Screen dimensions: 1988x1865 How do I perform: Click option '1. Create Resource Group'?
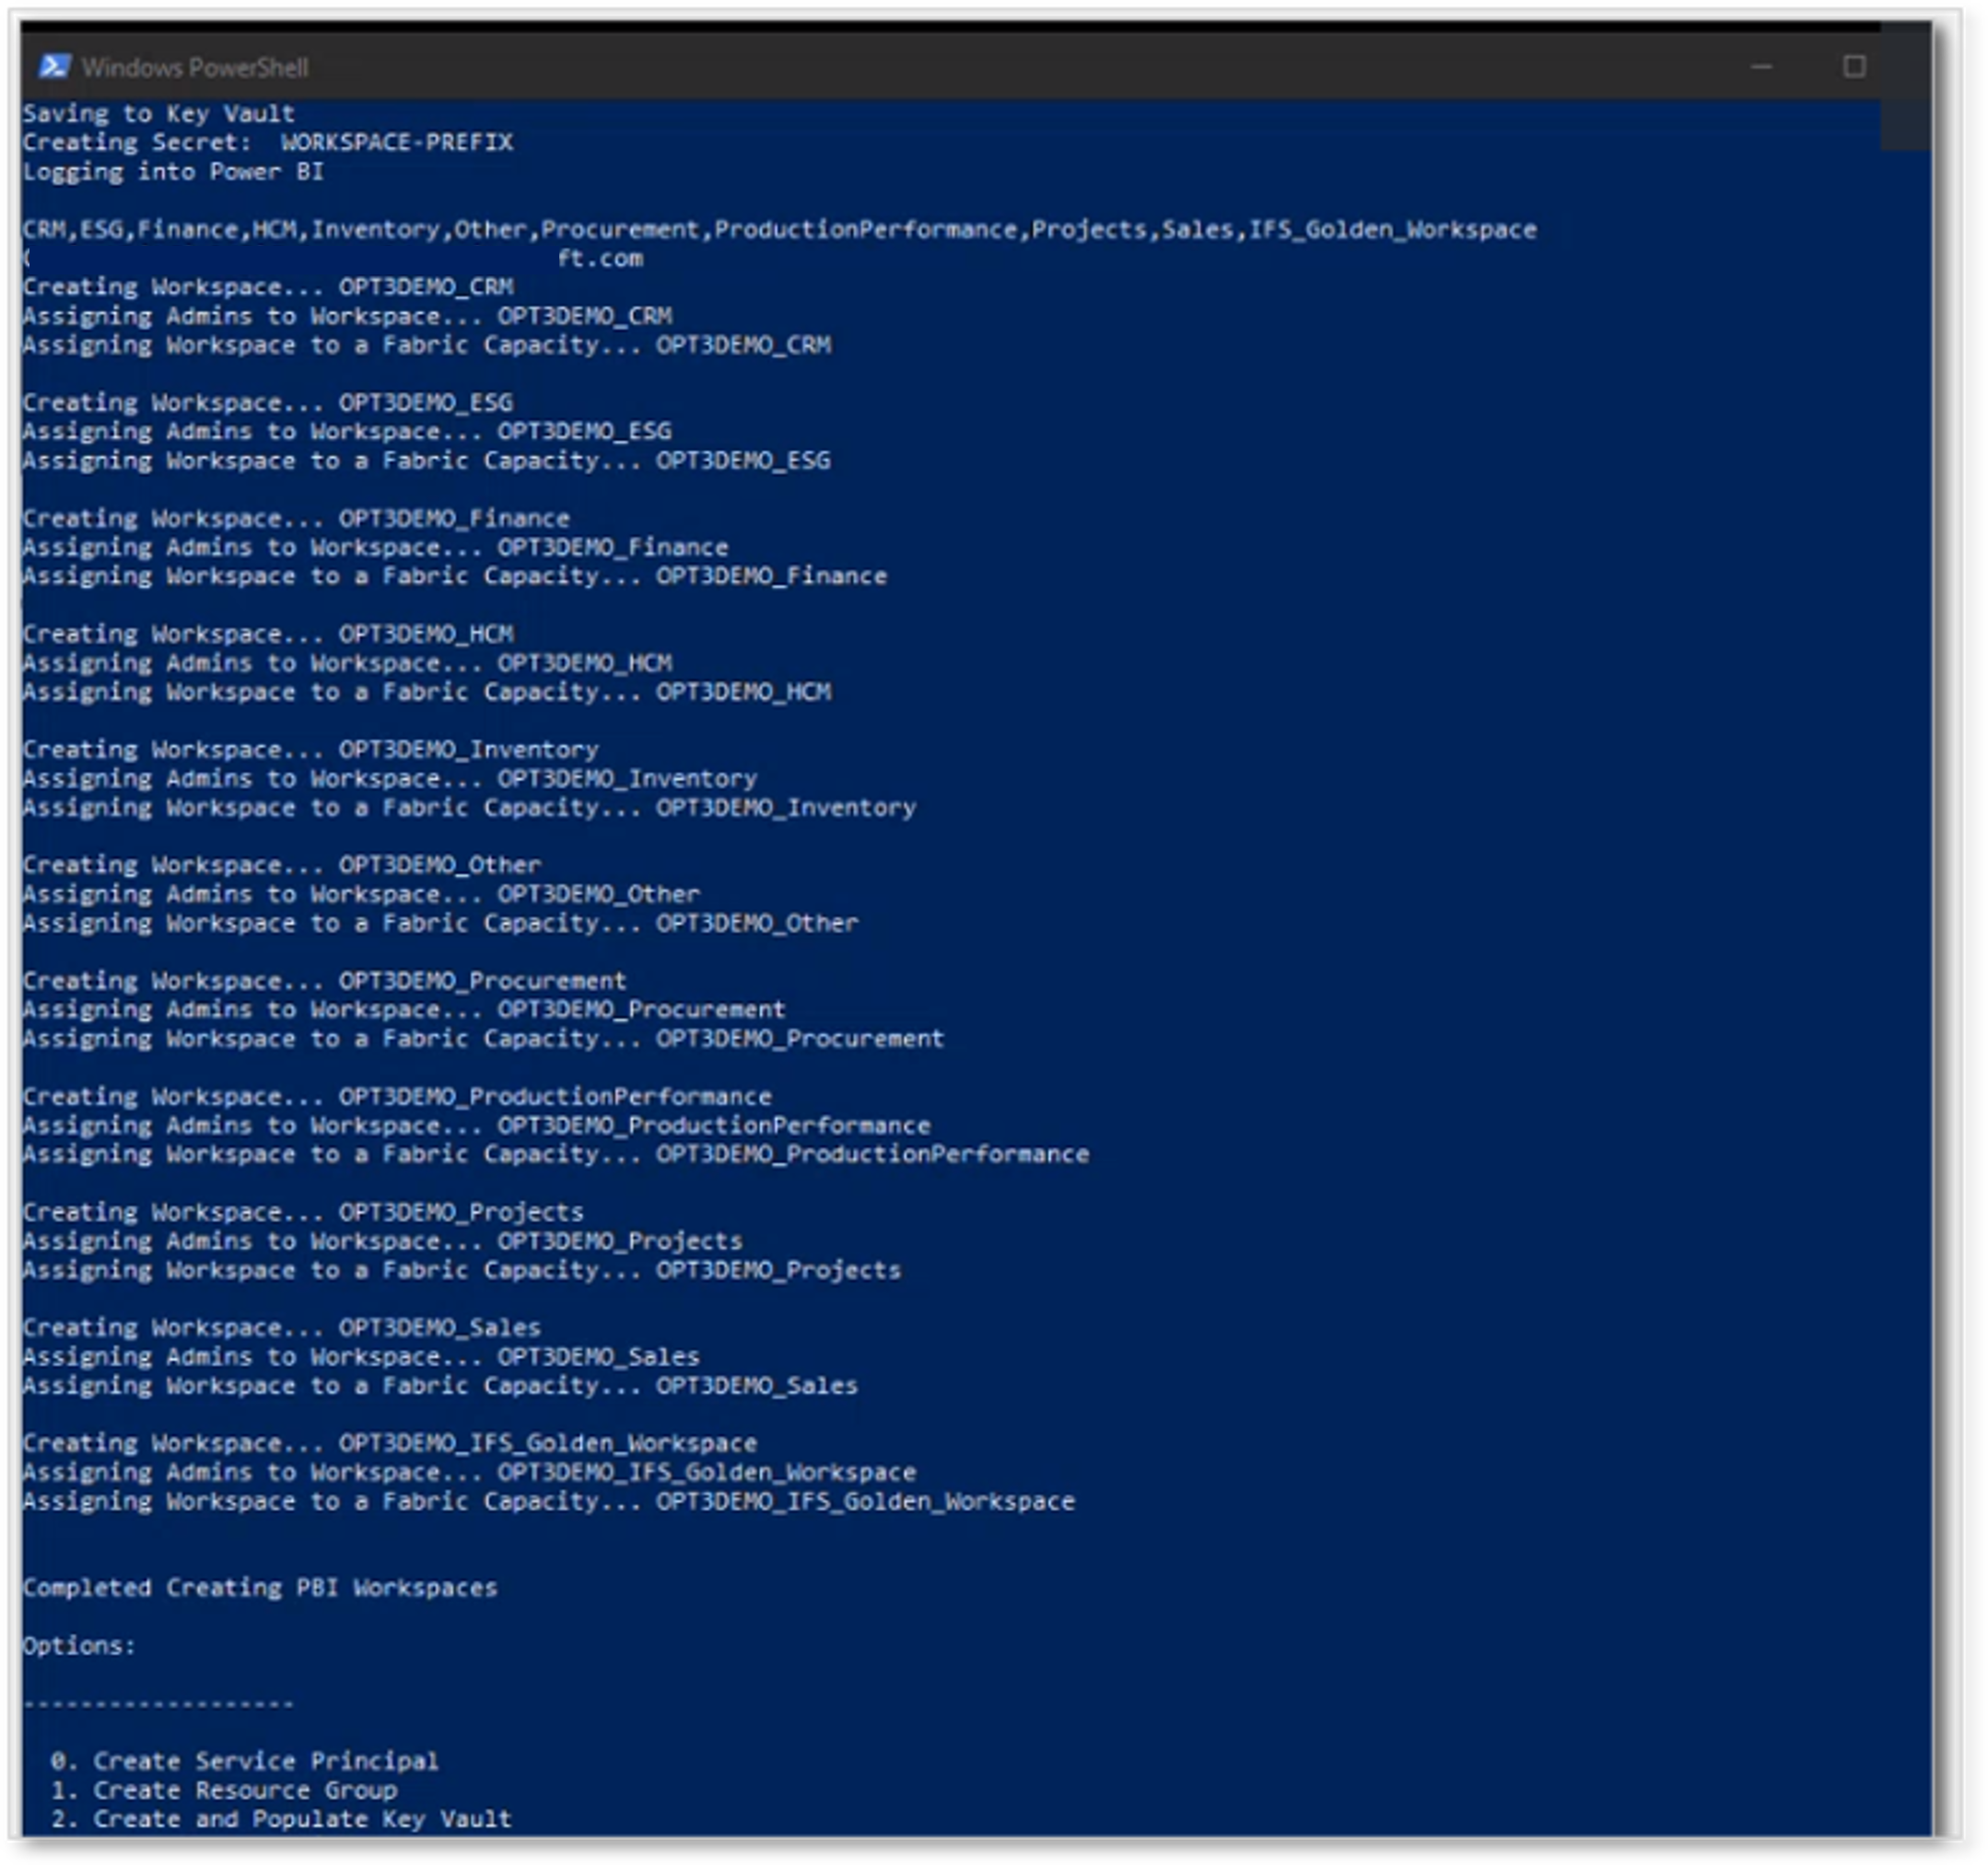point(224,1792)
